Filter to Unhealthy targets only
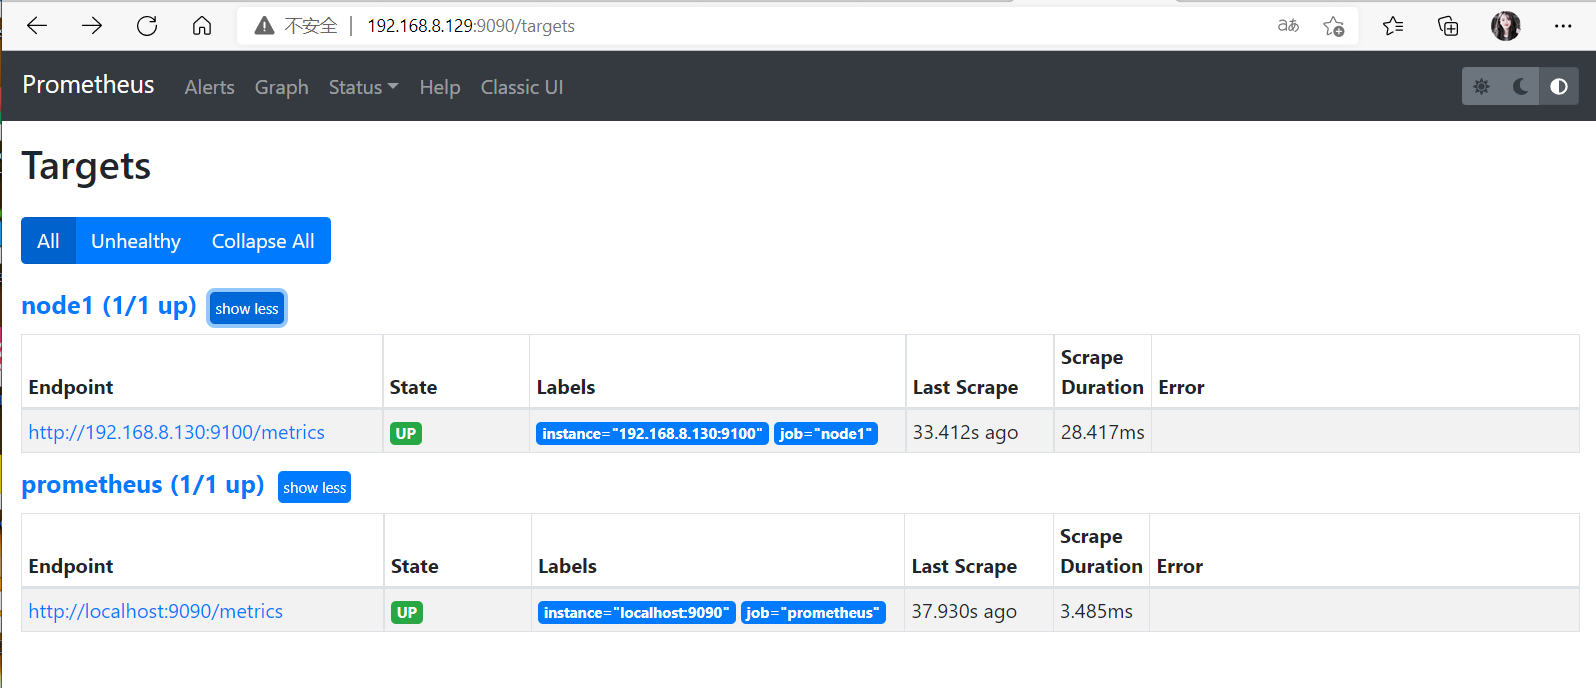This screenshot has width=1596, height=688. [136, 241]
